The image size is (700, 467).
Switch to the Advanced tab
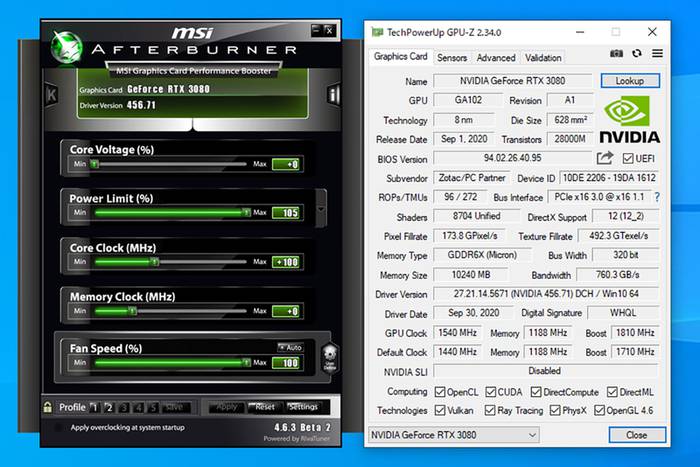[x=496, y=58]
